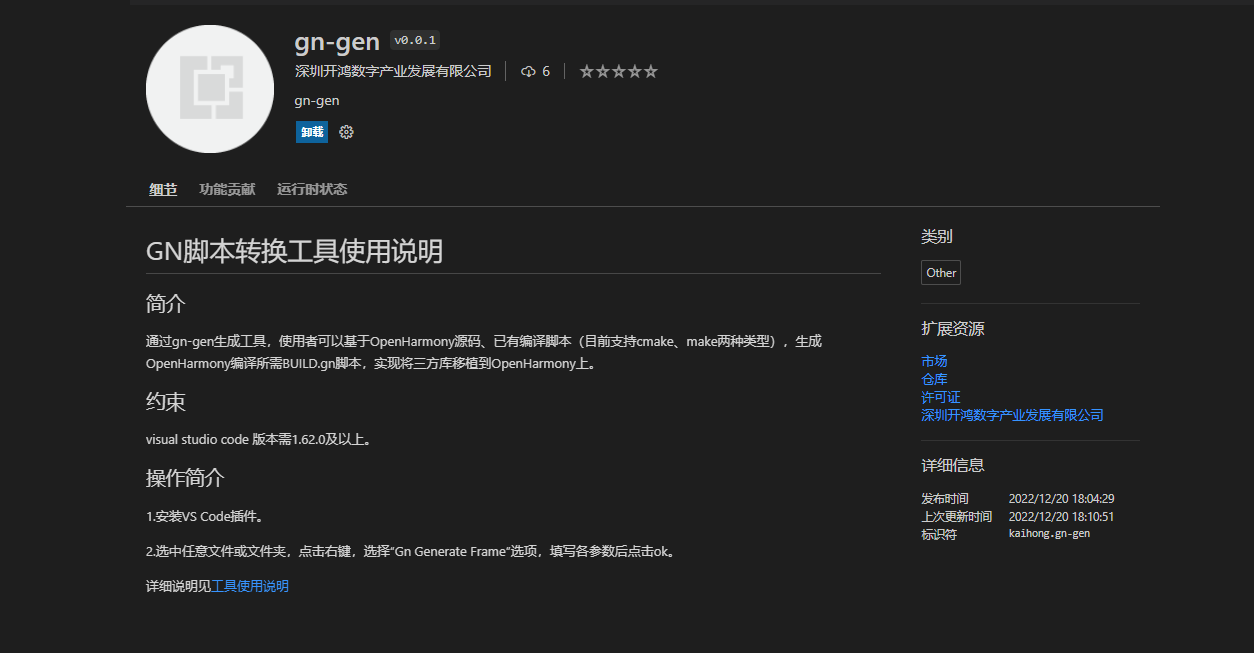Click the GN脚本转换工具使用说明 heading

(294, 251)
